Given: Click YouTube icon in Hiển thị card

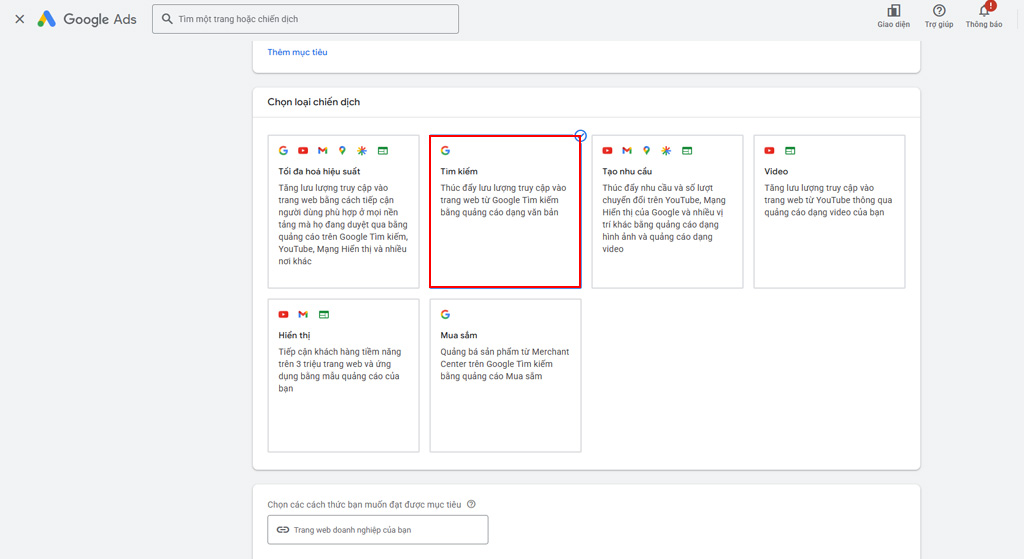Looking at the screenshot, I should point(283,315).
